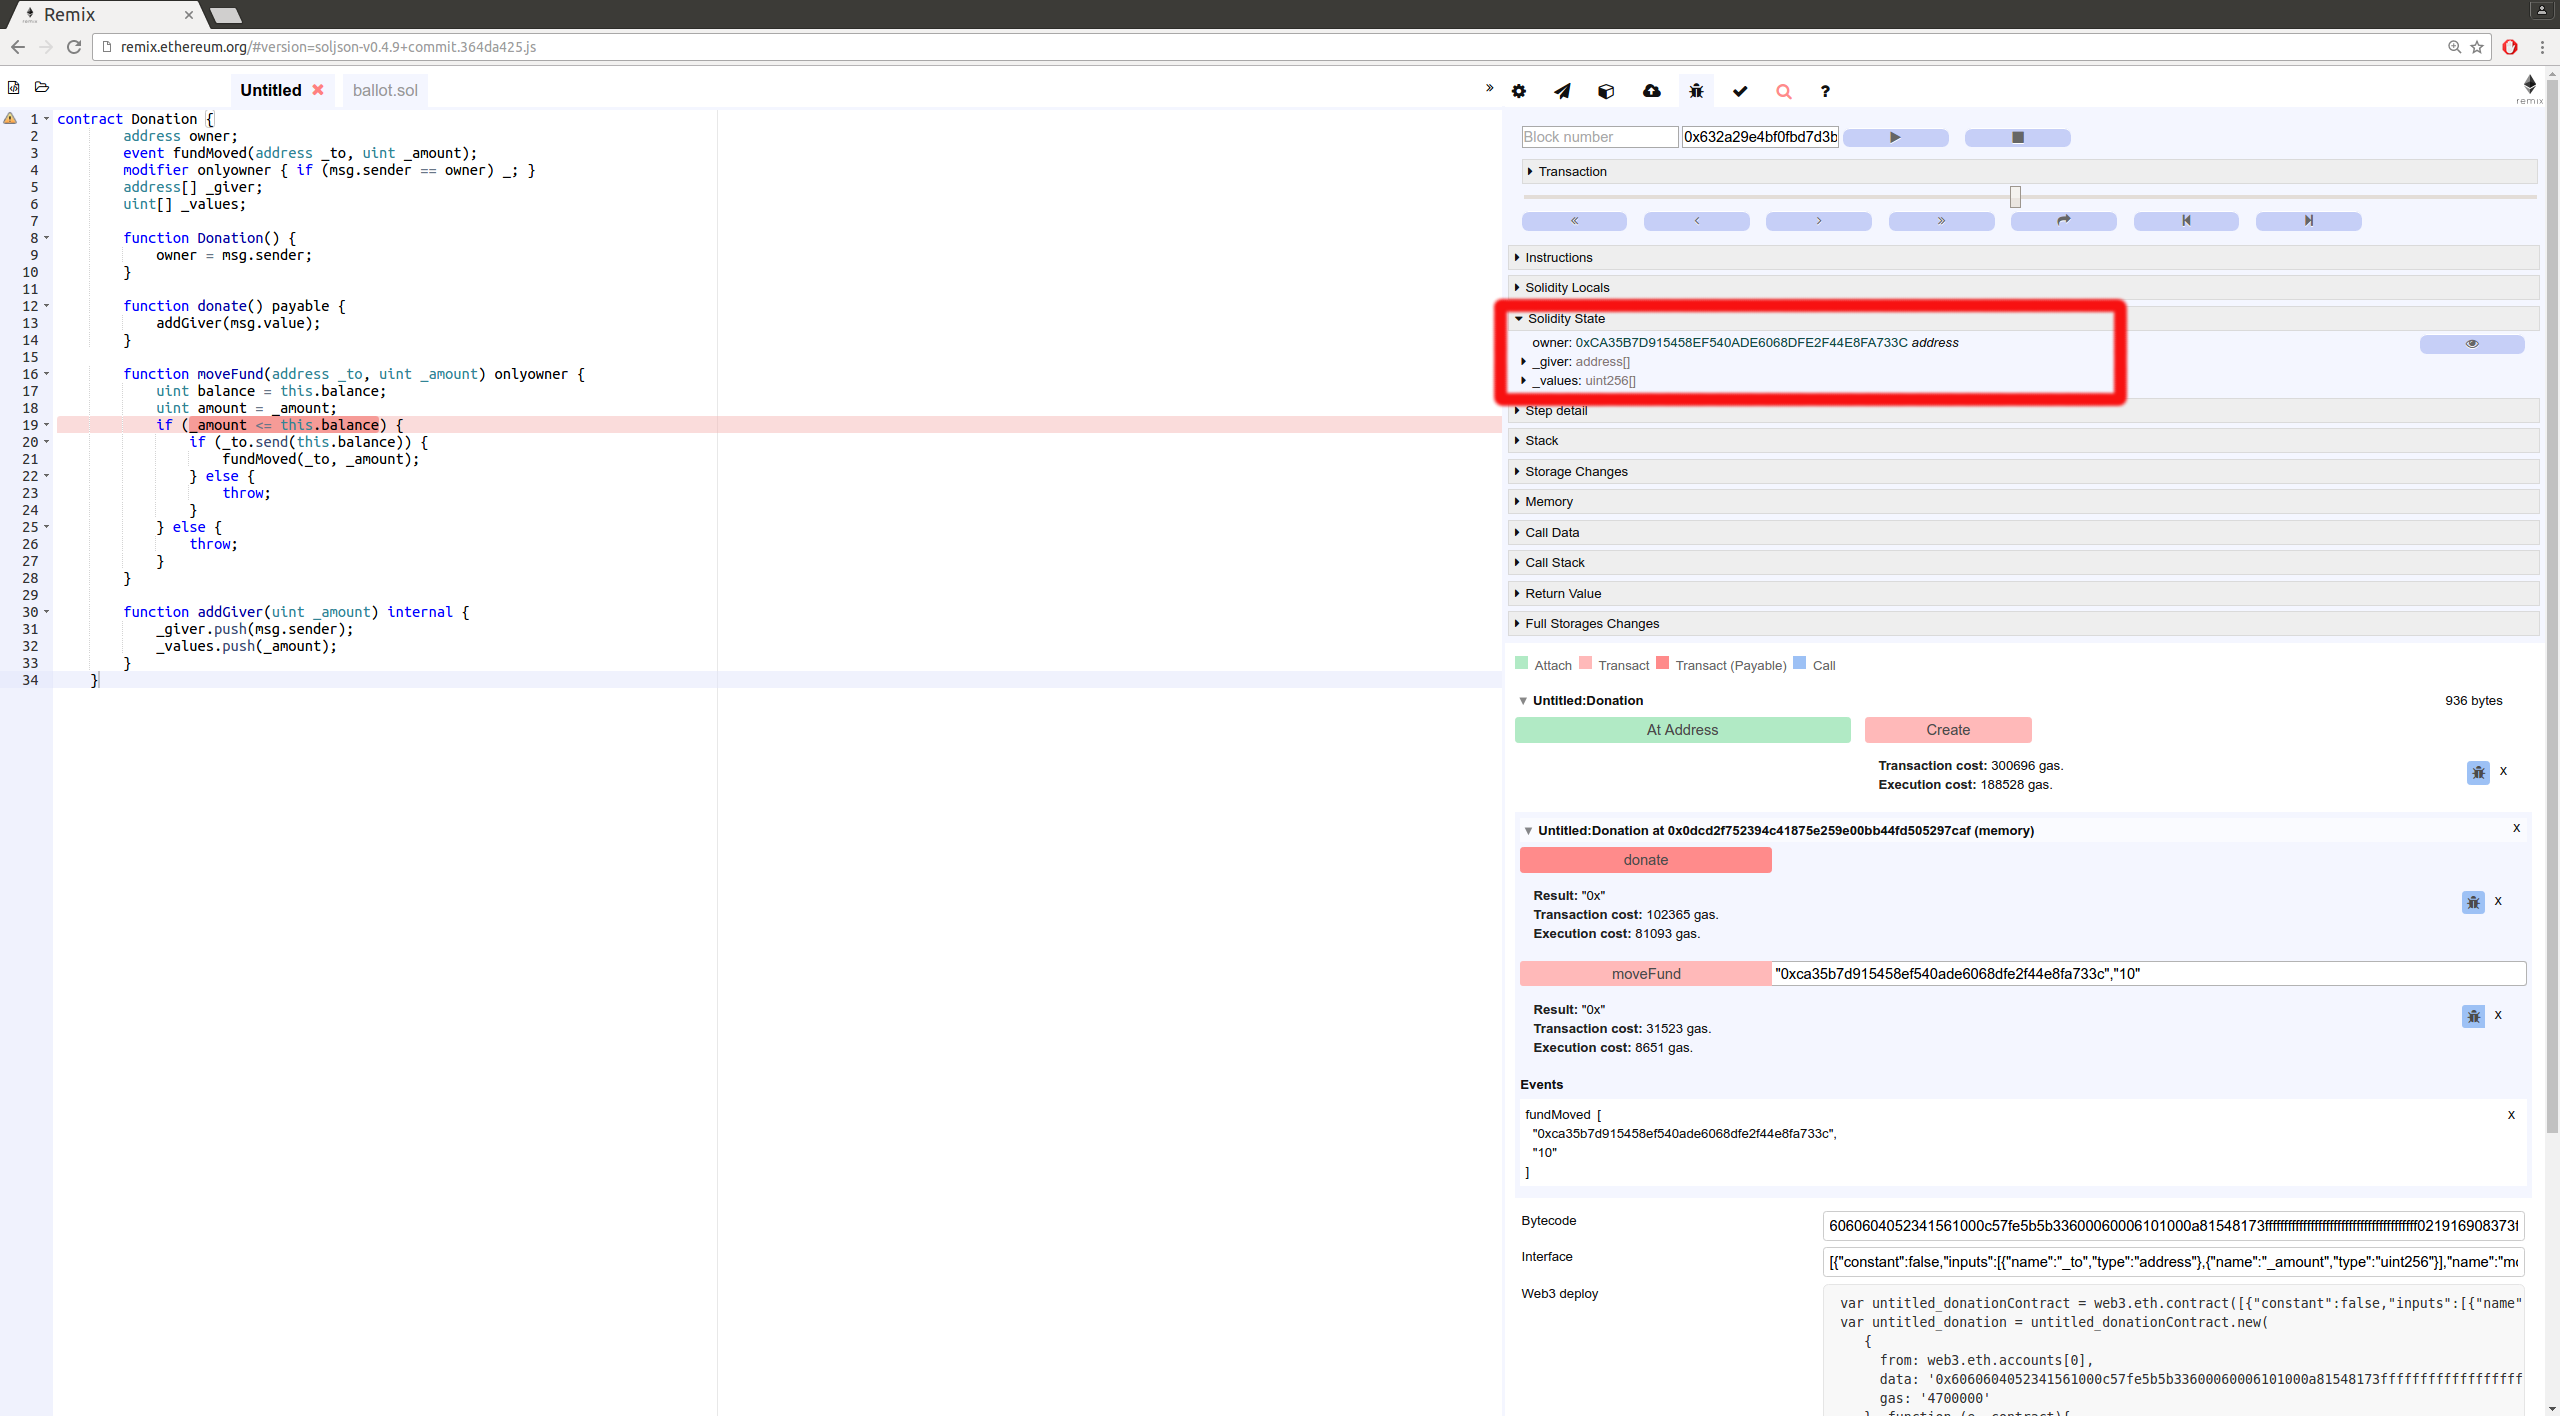Expand the Storage Changes section
This screenshot has height=1416, width=2560.
click(1576, 472)
